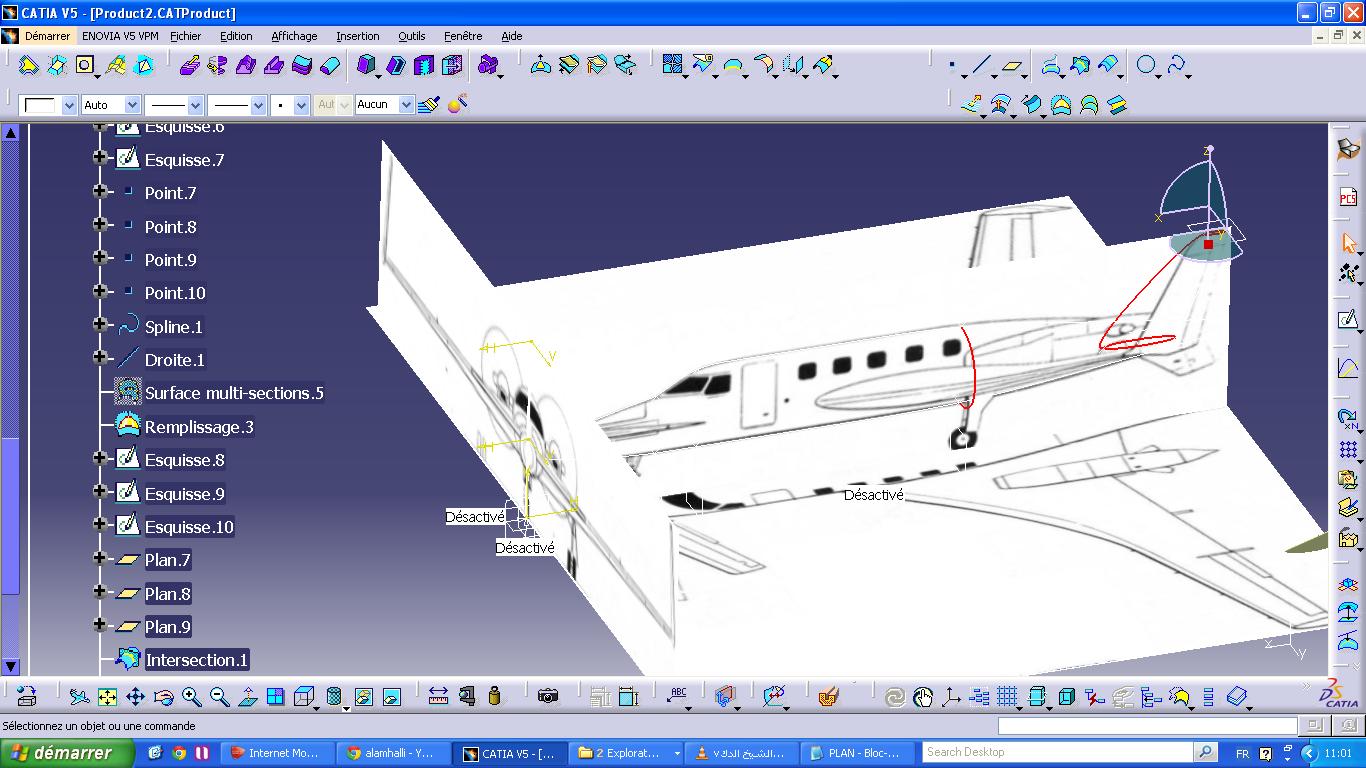
Task: Open the Outils menu
Action: pos(411,36)
